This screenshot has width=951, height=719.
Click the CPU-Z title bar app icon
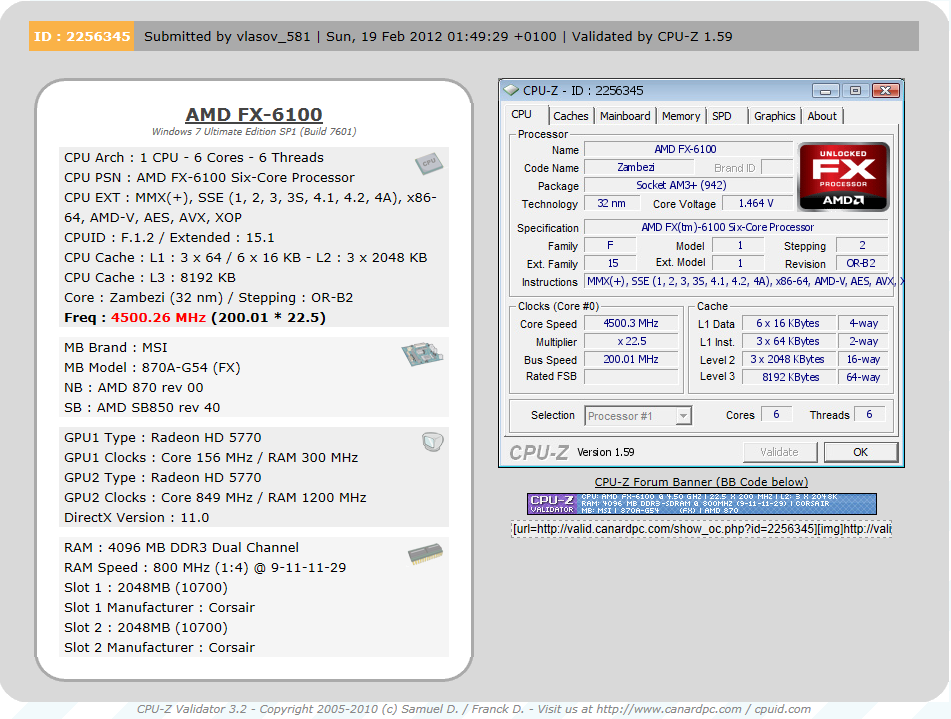click(512, 90)
